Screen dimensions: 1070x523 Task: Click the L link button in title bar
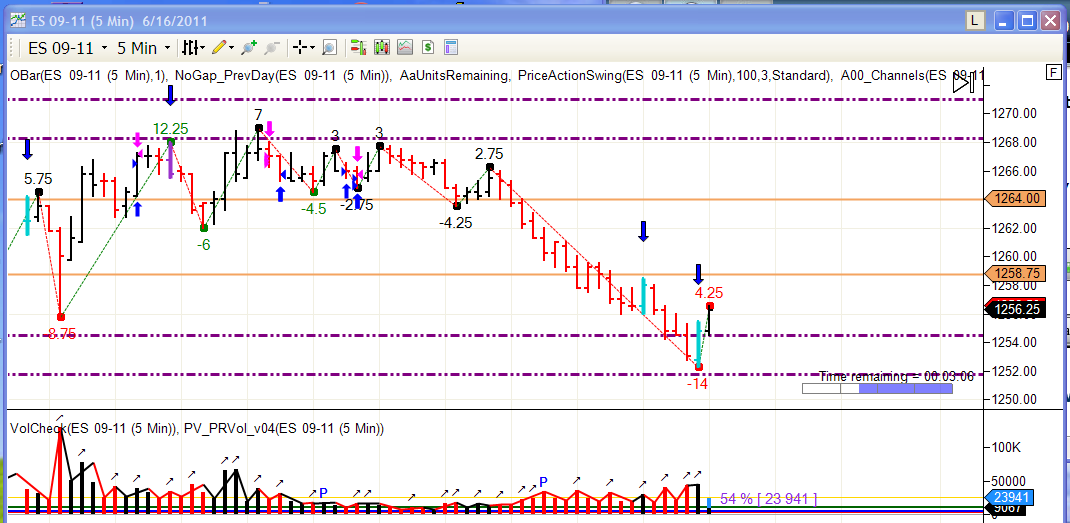click(x=974, y=22)
